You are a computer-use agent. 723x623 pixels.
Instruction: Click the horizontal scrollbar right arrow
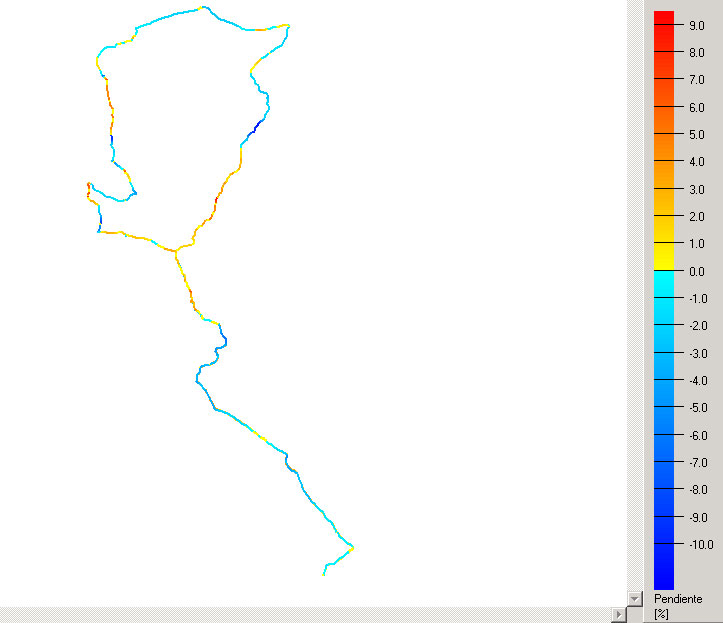tap(619, 615)
